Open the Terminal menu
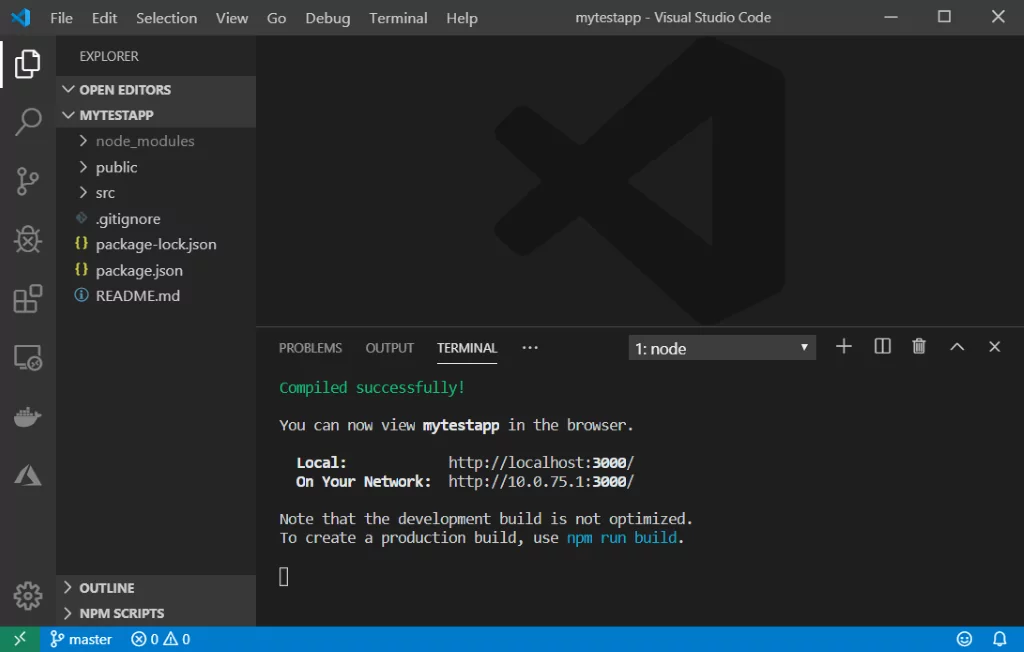The height and width of the screenshot is (652, 1024). [x=398, y=18]
